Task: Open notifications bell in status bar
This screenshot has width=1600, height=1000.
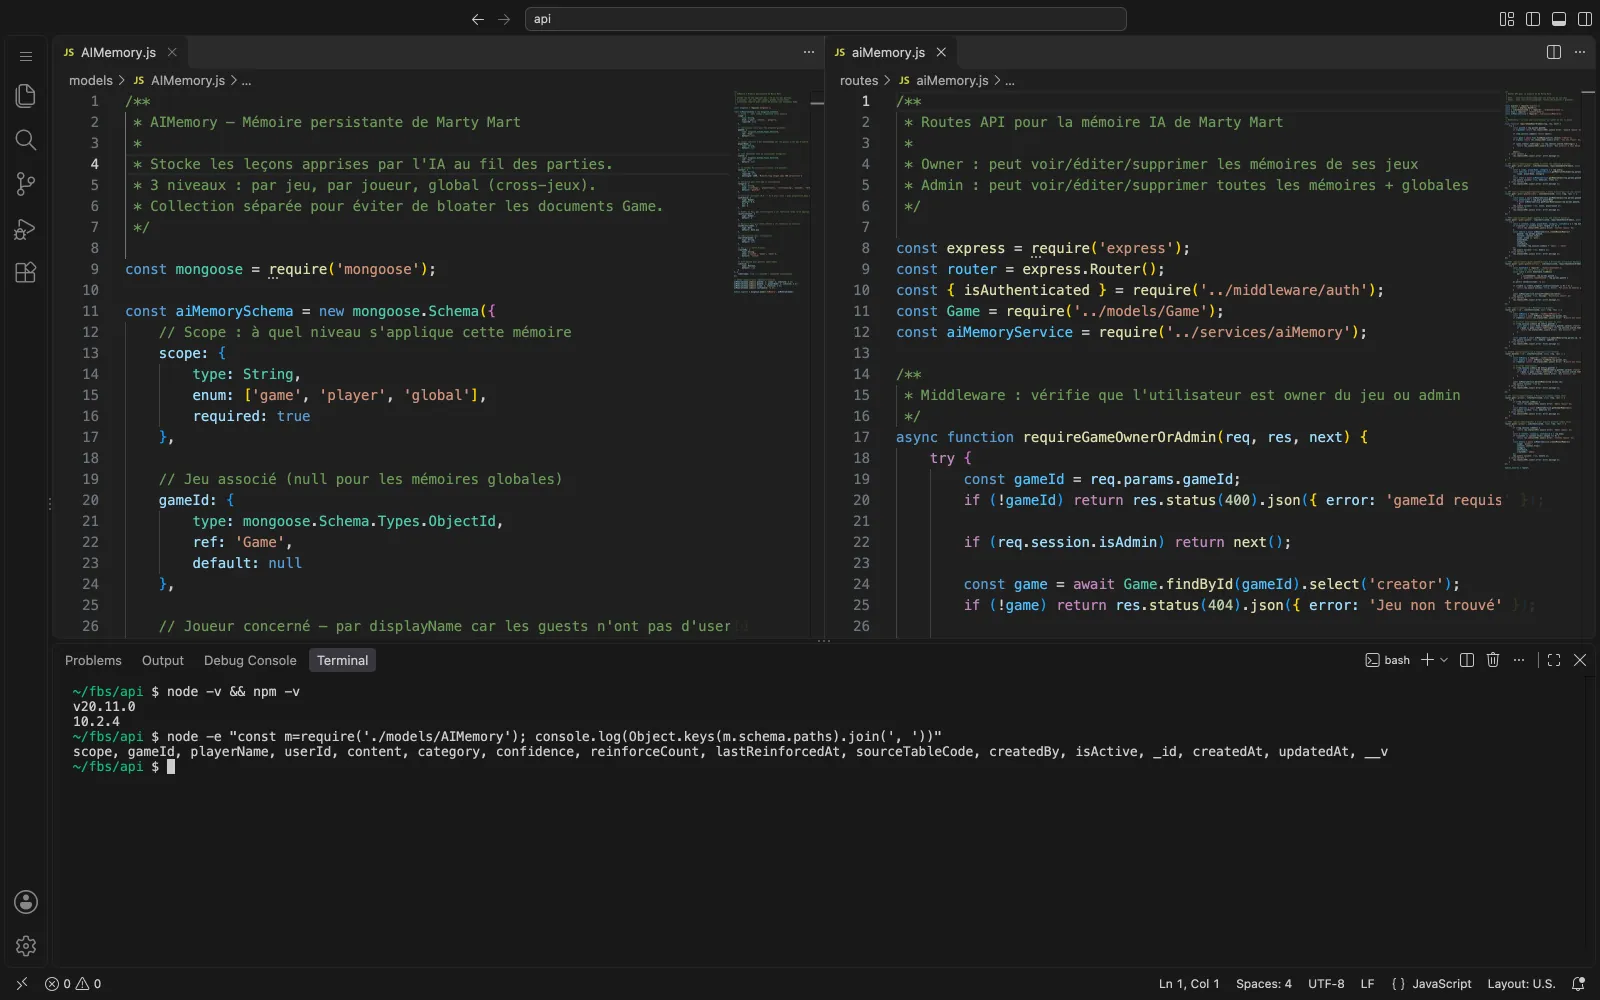Action: (x=1579, y=984)
